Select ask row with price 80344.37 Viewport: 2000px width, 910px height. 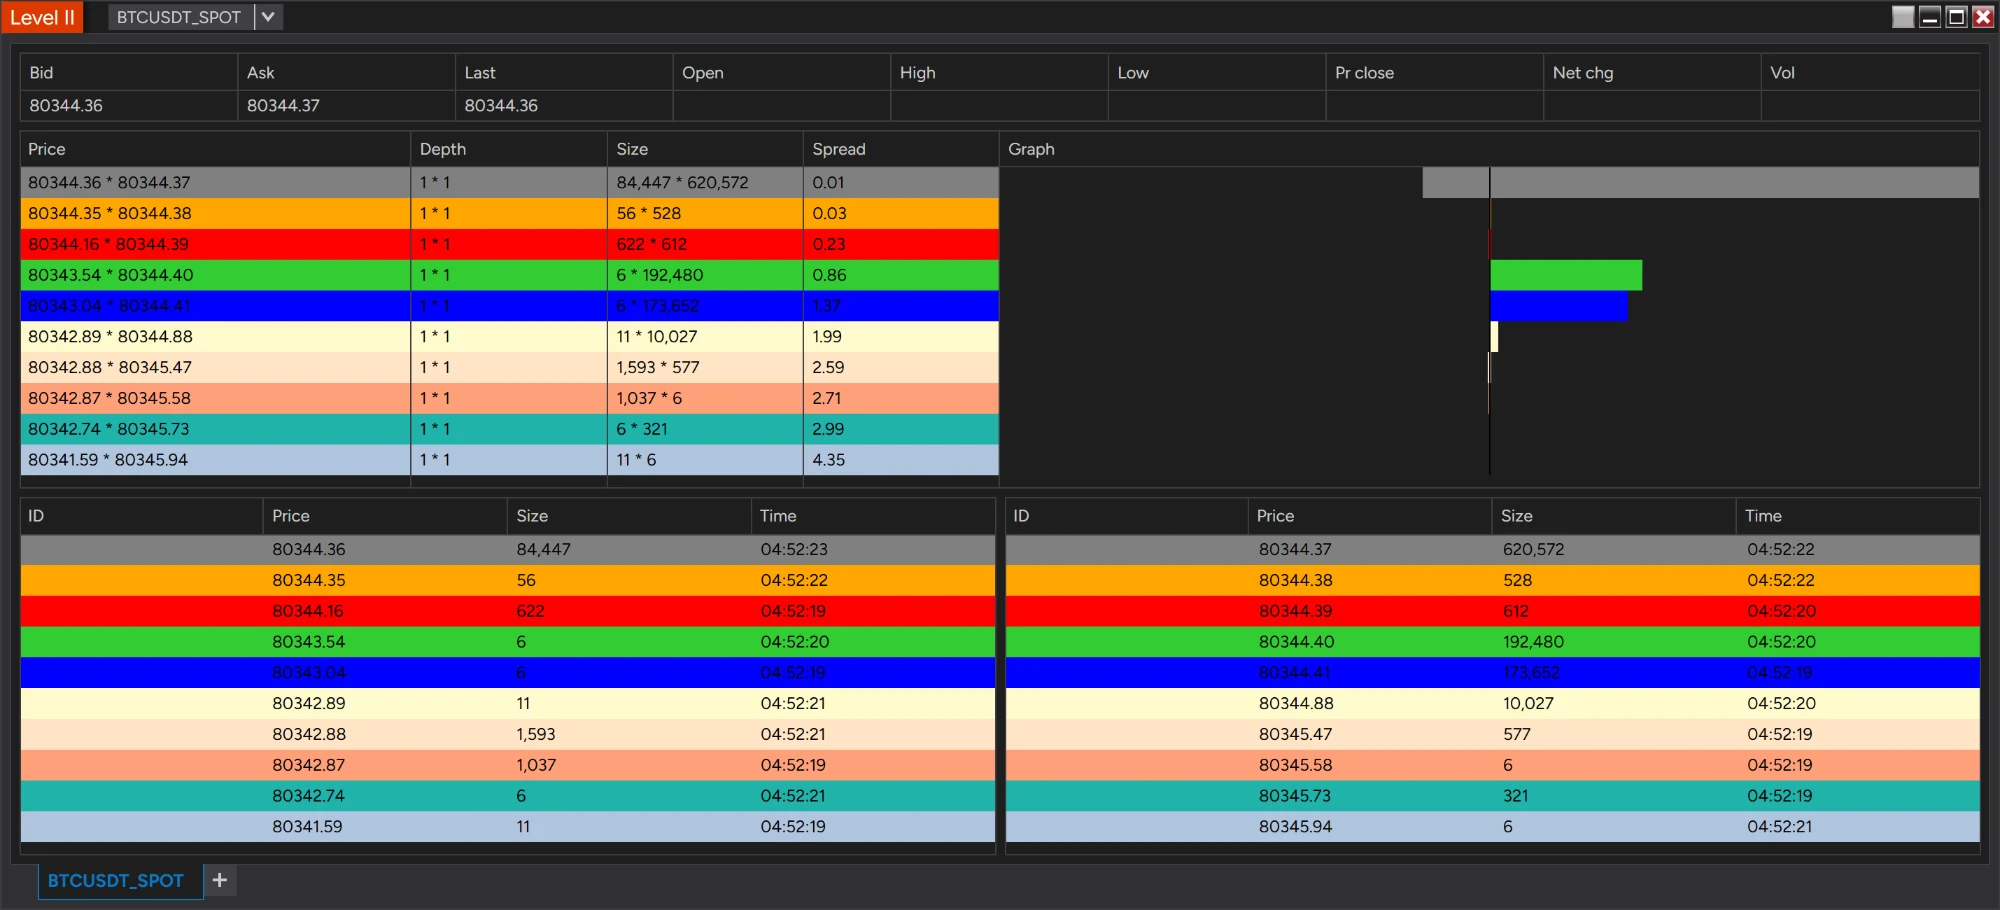1493,549
